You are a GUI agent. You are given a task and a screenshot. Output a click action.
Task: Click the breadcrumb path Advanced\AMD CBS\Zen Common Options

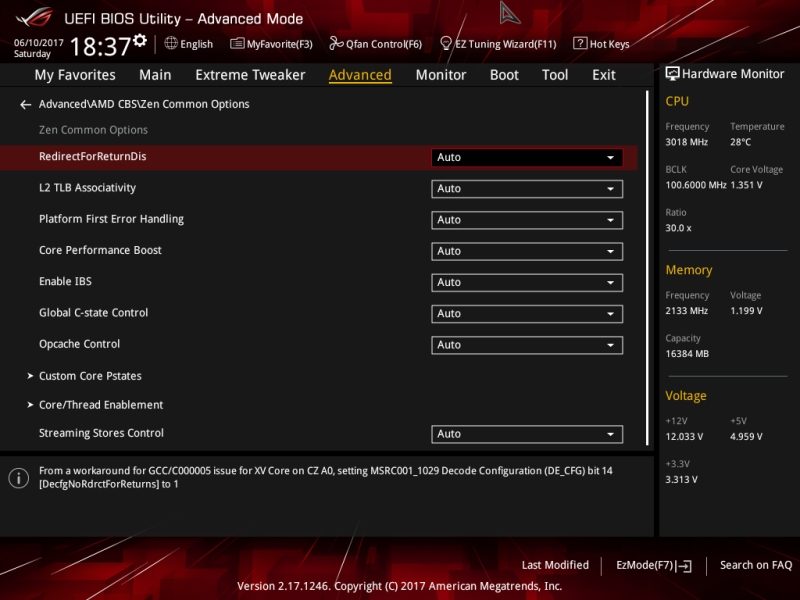144,104
